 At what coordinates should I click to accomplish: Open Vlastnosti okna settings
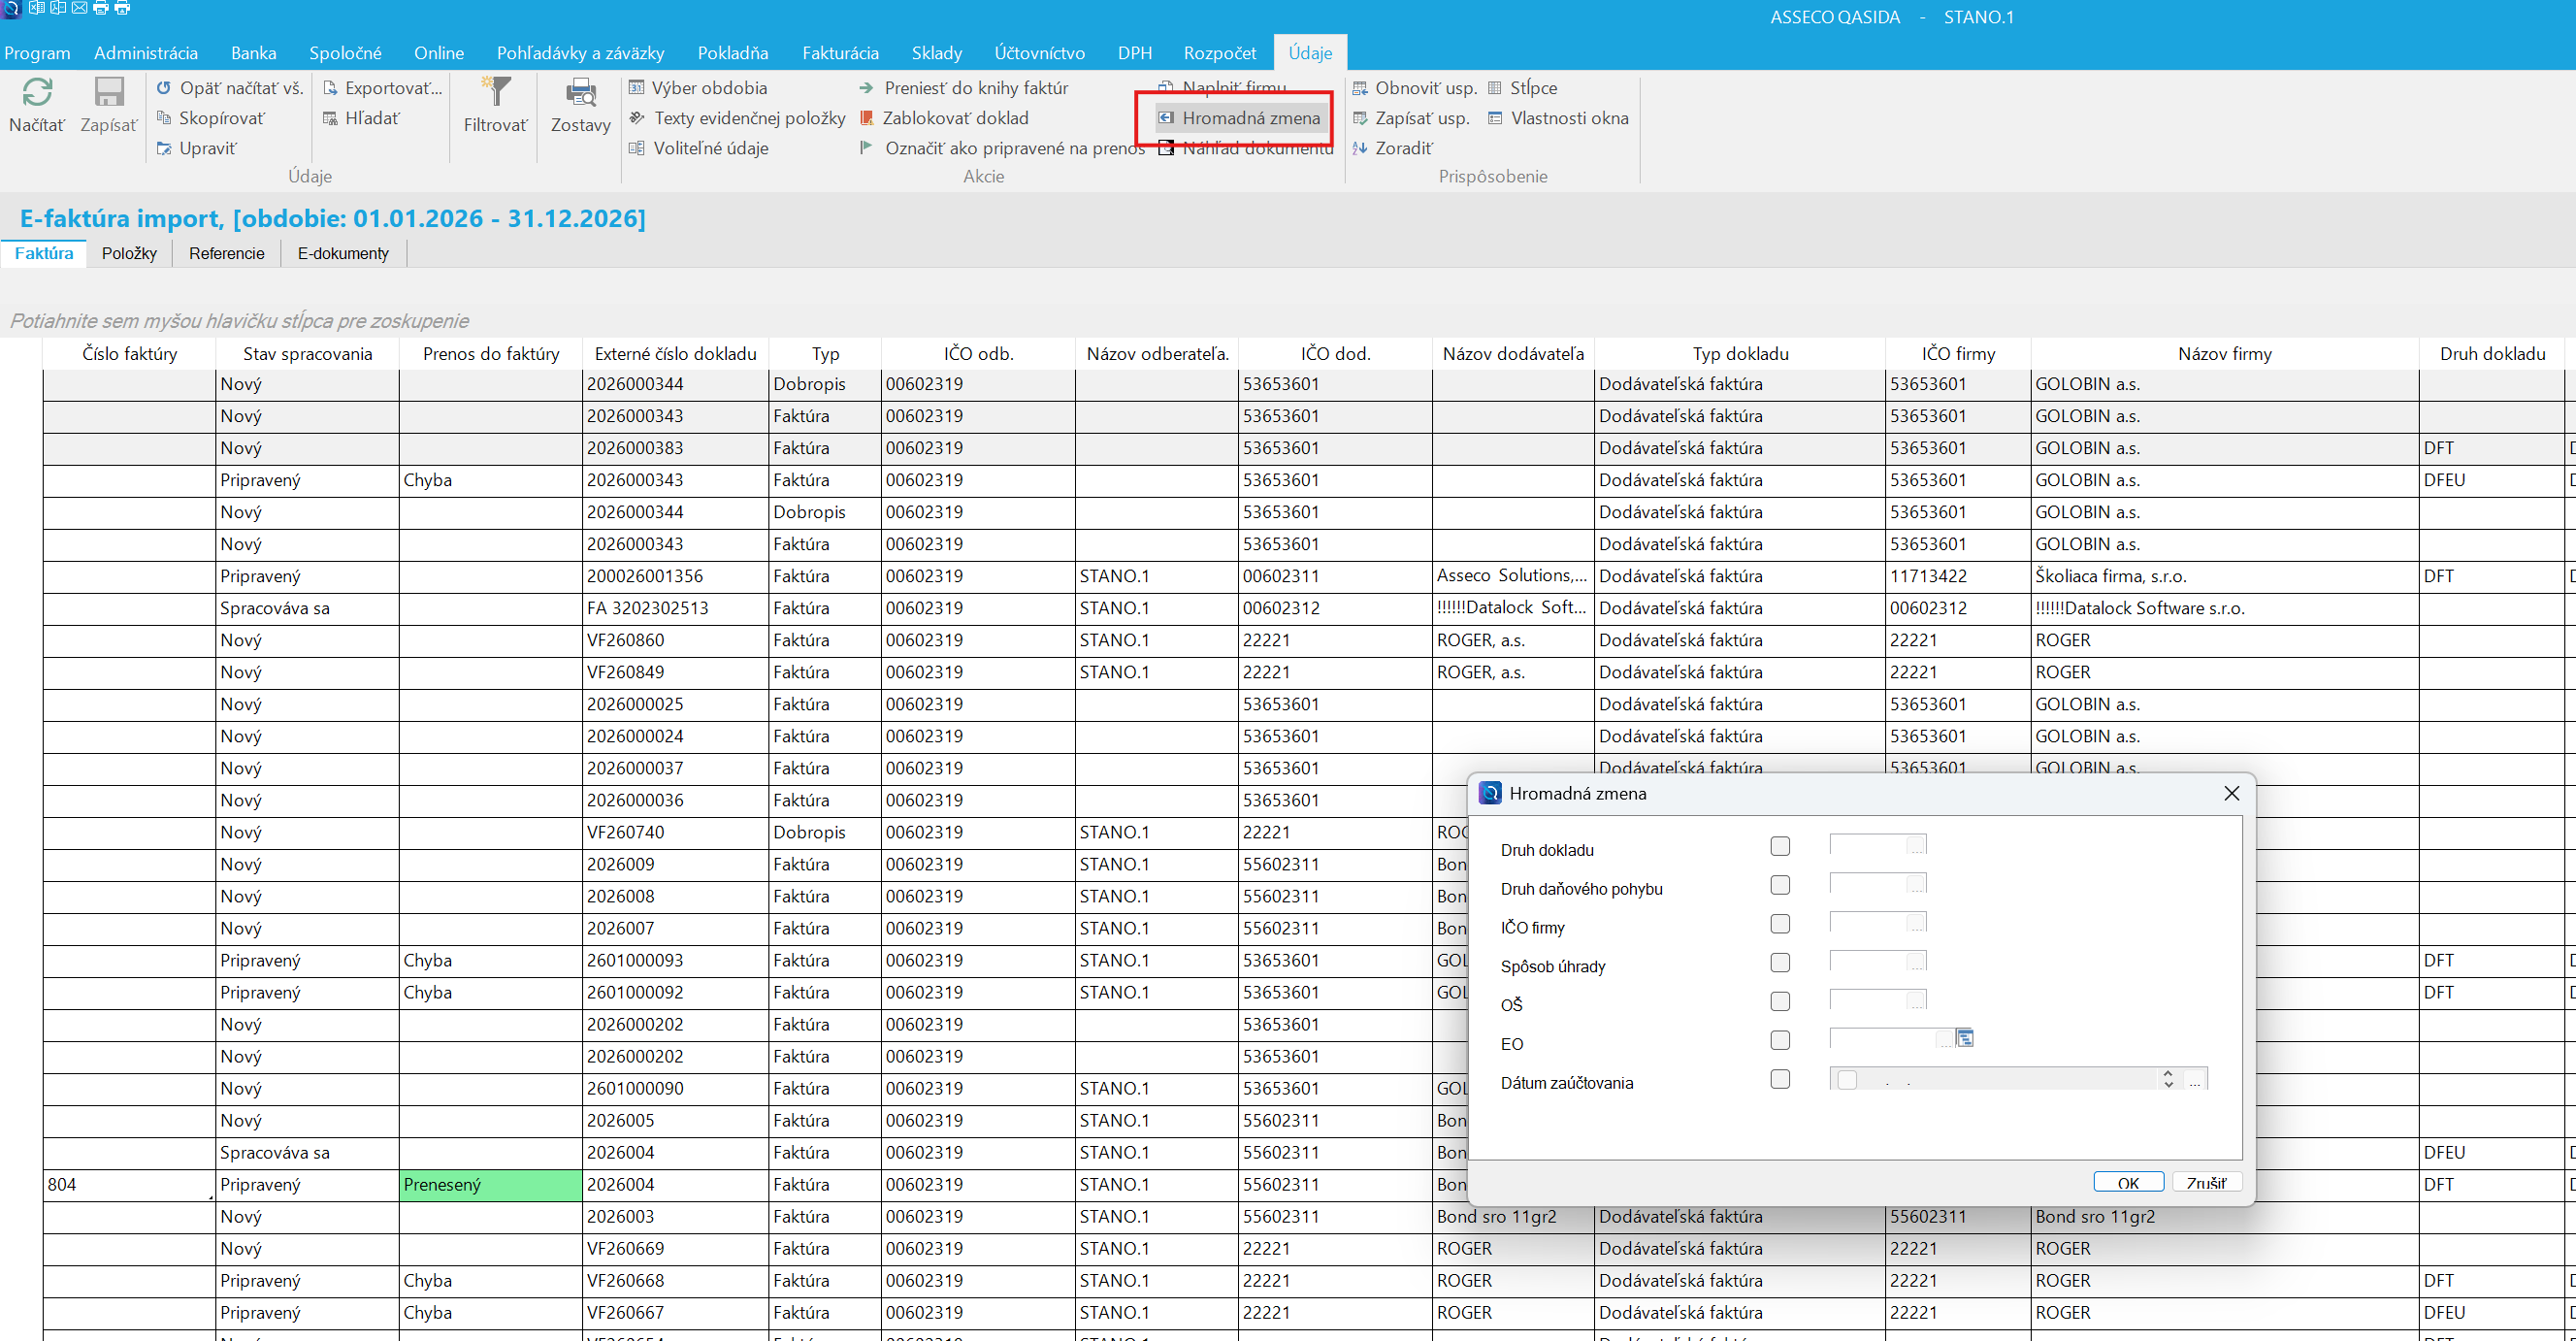pos(1558,118)
